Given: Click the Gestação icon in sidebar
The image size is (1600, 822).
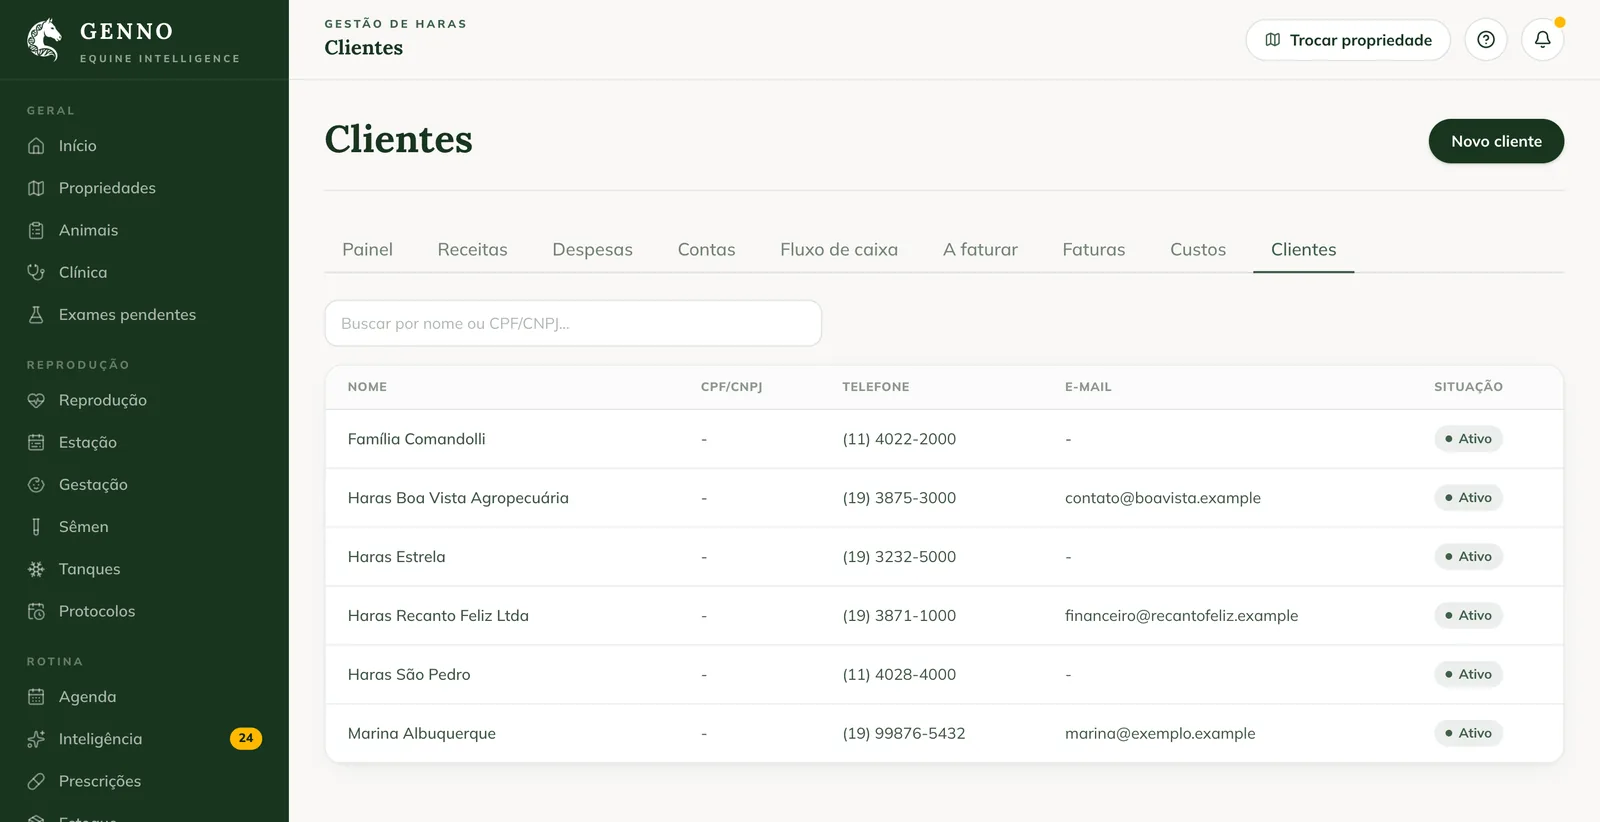Looking at the screenshot, I should (36, 484).
